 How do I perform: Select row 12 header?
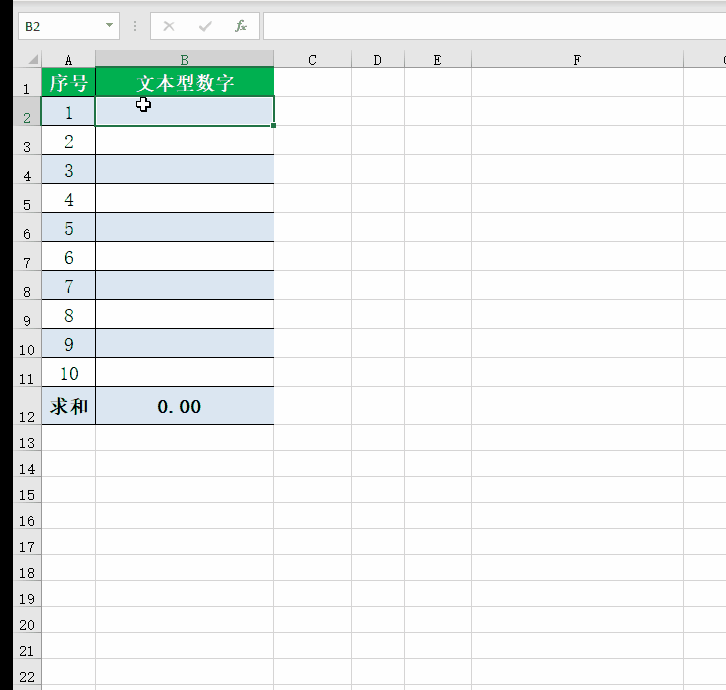[27, 406]
